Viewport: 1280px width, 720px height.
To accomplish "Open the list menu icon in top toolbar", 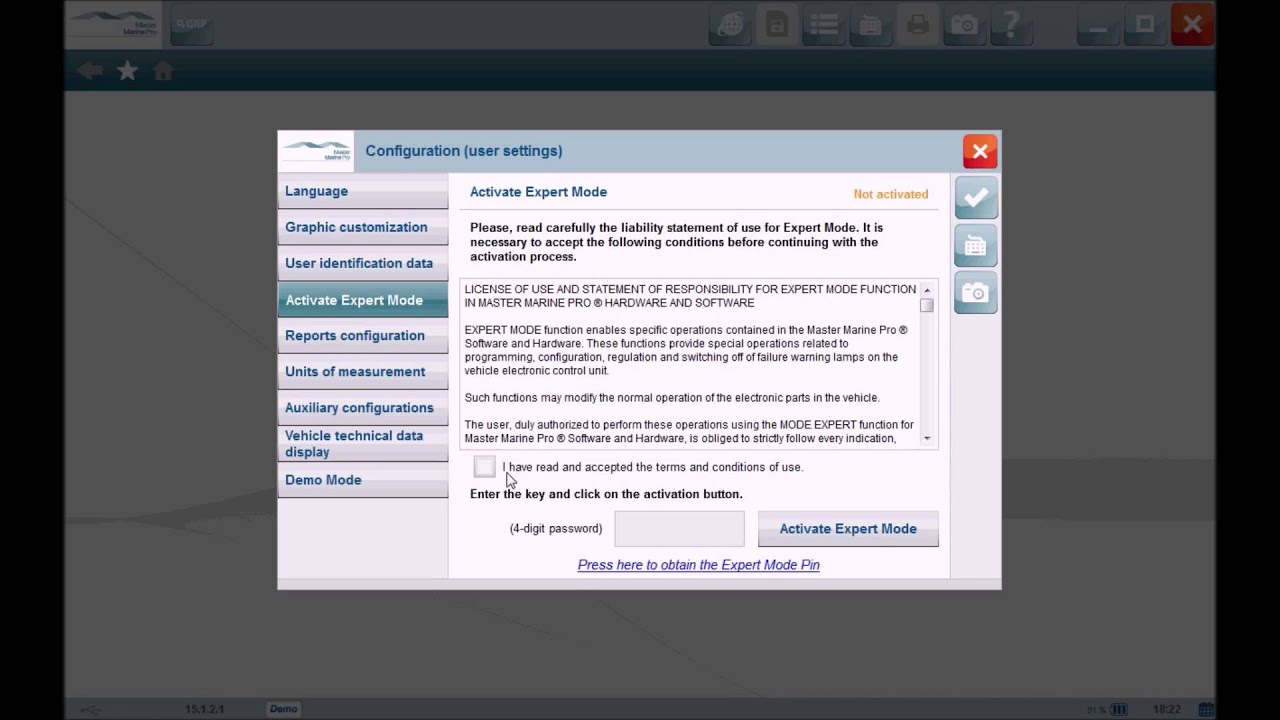I will click(825, 25).
